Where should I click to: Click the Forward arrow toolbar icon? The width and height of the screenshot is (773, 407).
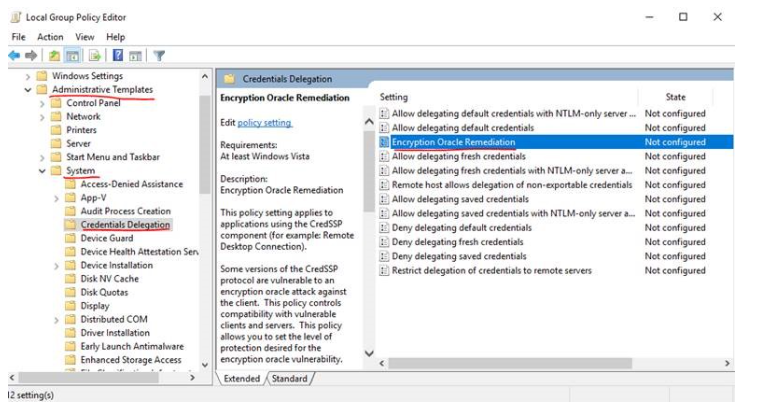[31, 55]
